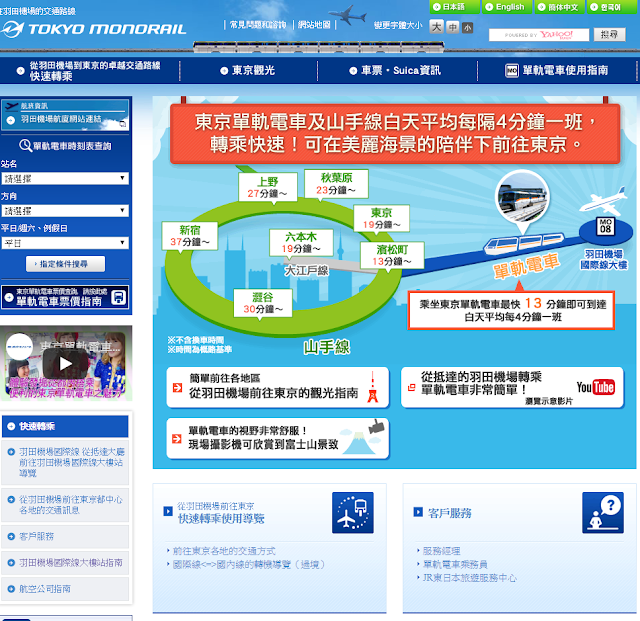640x621 pixels.
Task: Open 單軌電車乘務員 link
Action: click(455, 564)
